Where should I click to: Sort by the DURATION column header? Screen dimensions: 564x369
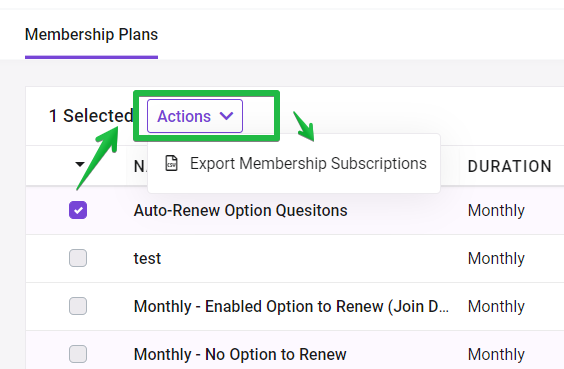click(x=510, y=167)
